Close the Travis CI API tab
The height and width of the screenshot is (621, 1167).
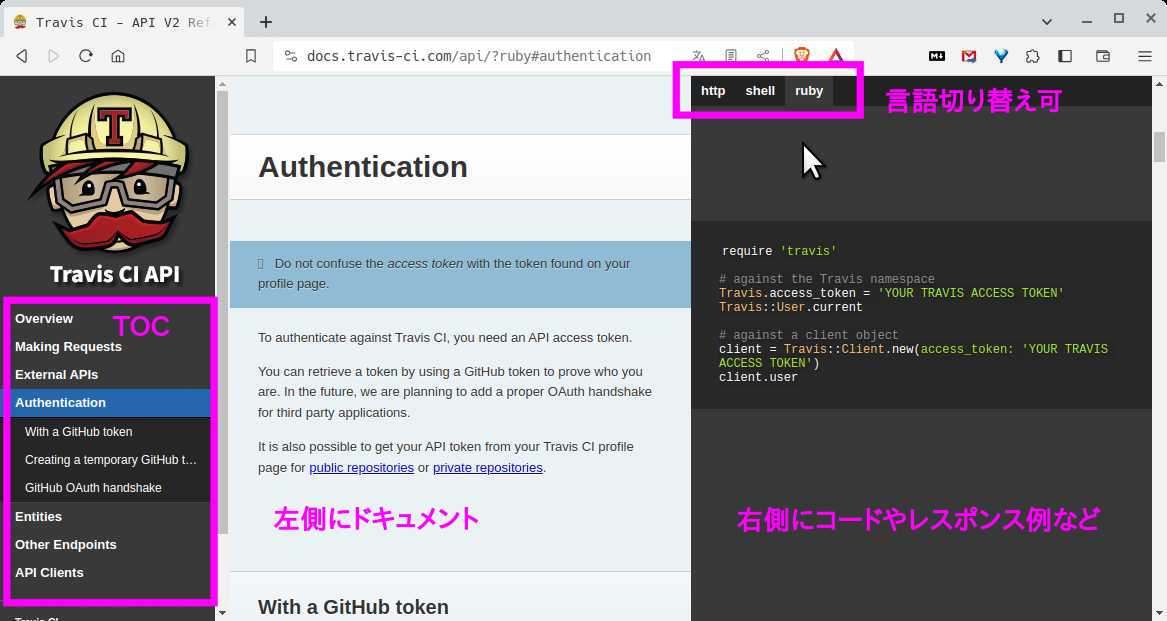tap(231, 22)
